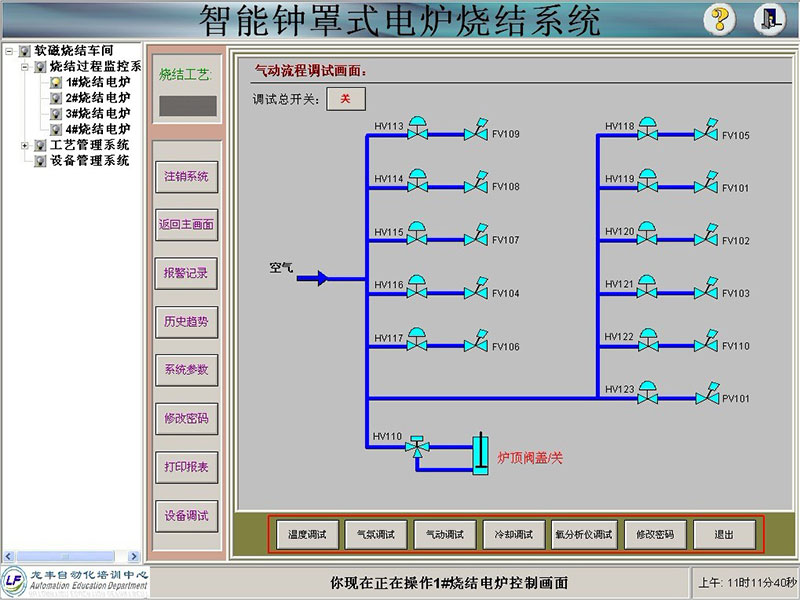Collapse the 软磁烧结车间 root tree node

pos(10,50)
